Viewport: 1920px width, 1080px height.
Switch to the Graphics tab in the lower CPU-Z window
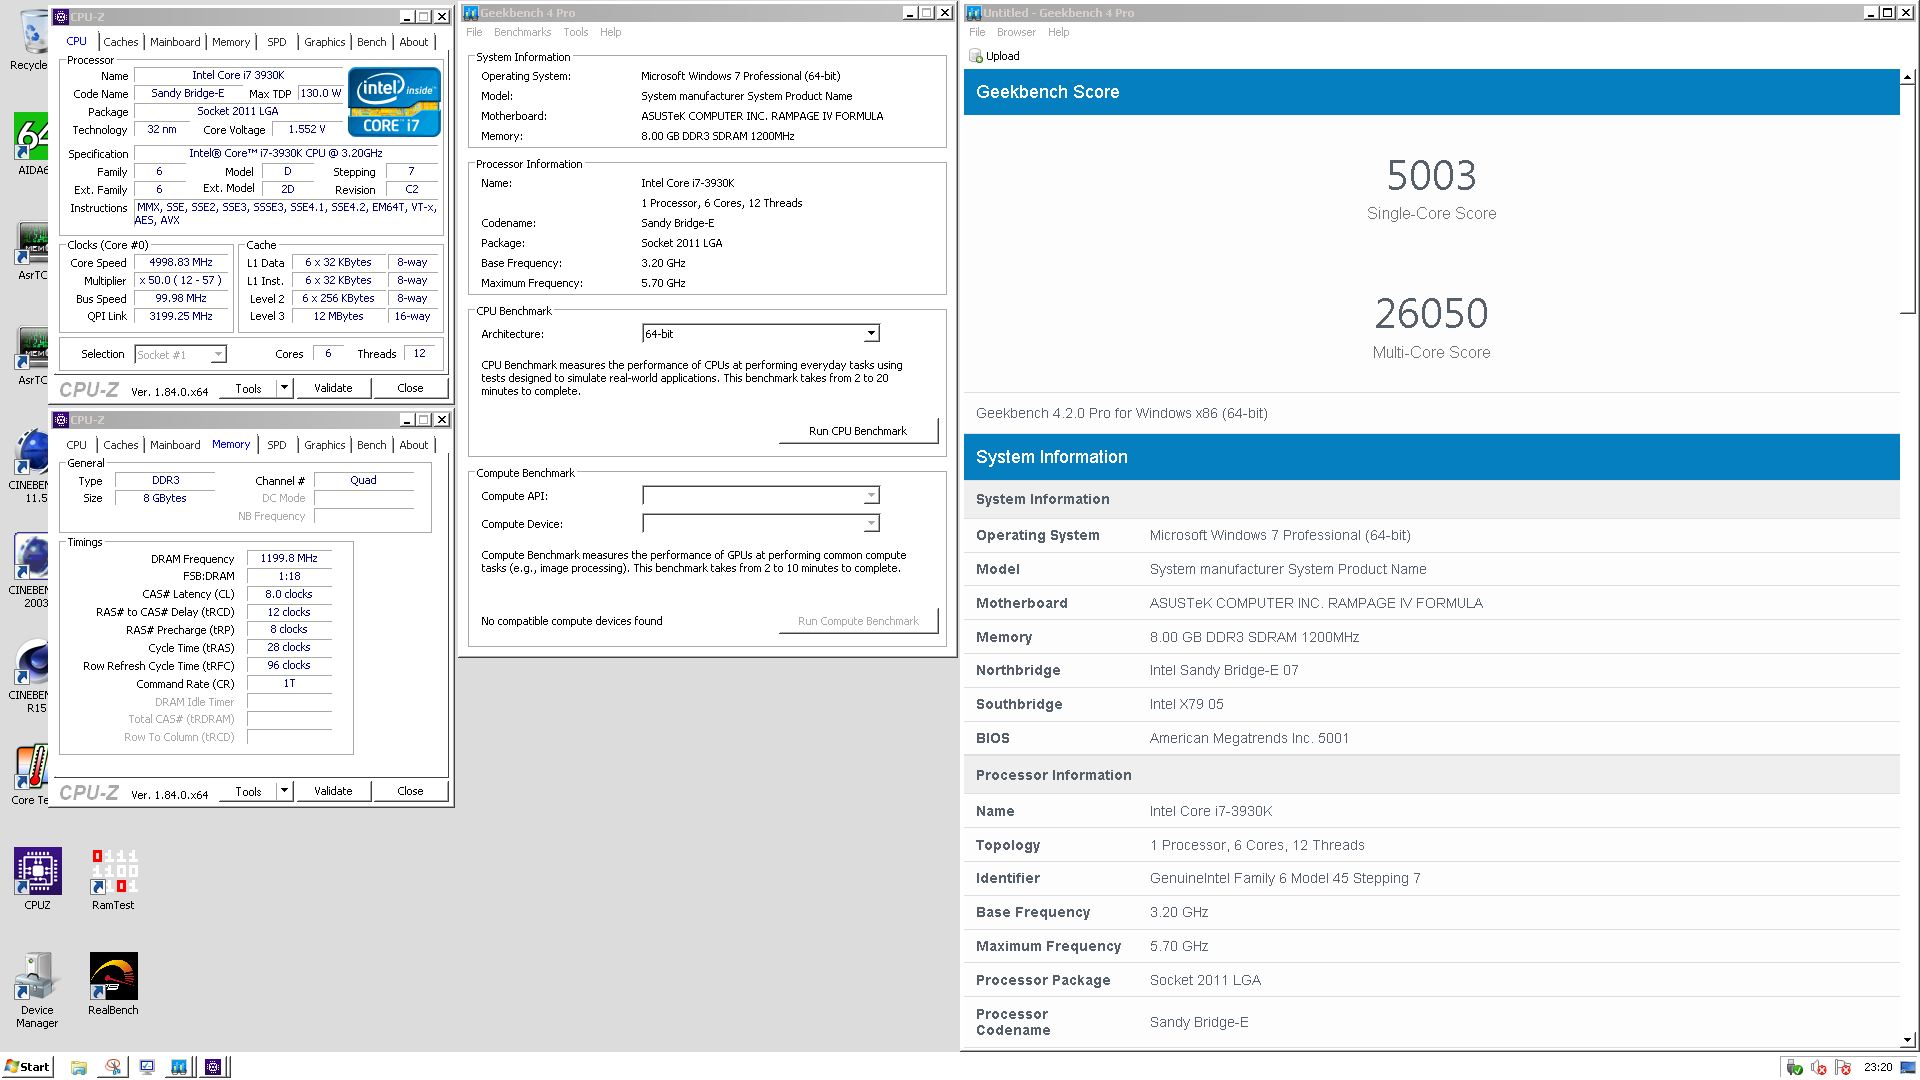(325, 445)
